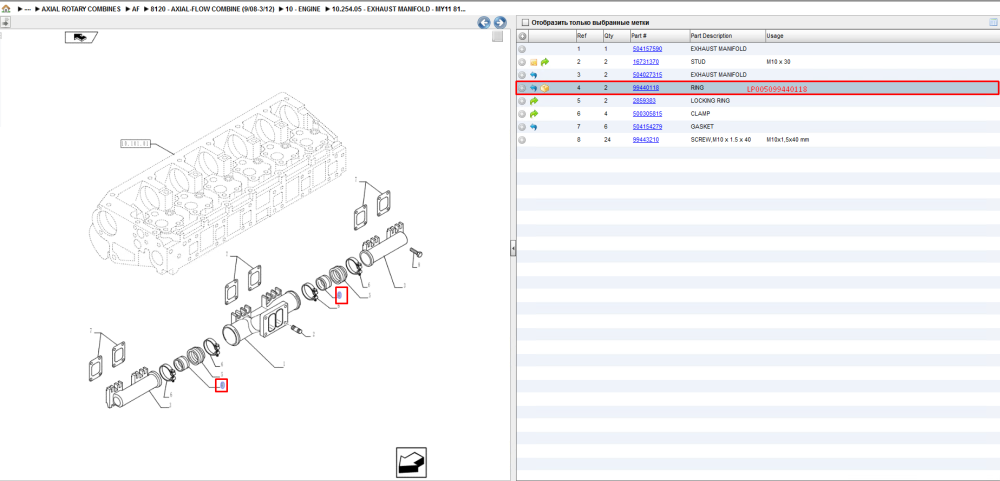
Task: Click the orange box icon on RING row
Action: click(x=545, y=88)
